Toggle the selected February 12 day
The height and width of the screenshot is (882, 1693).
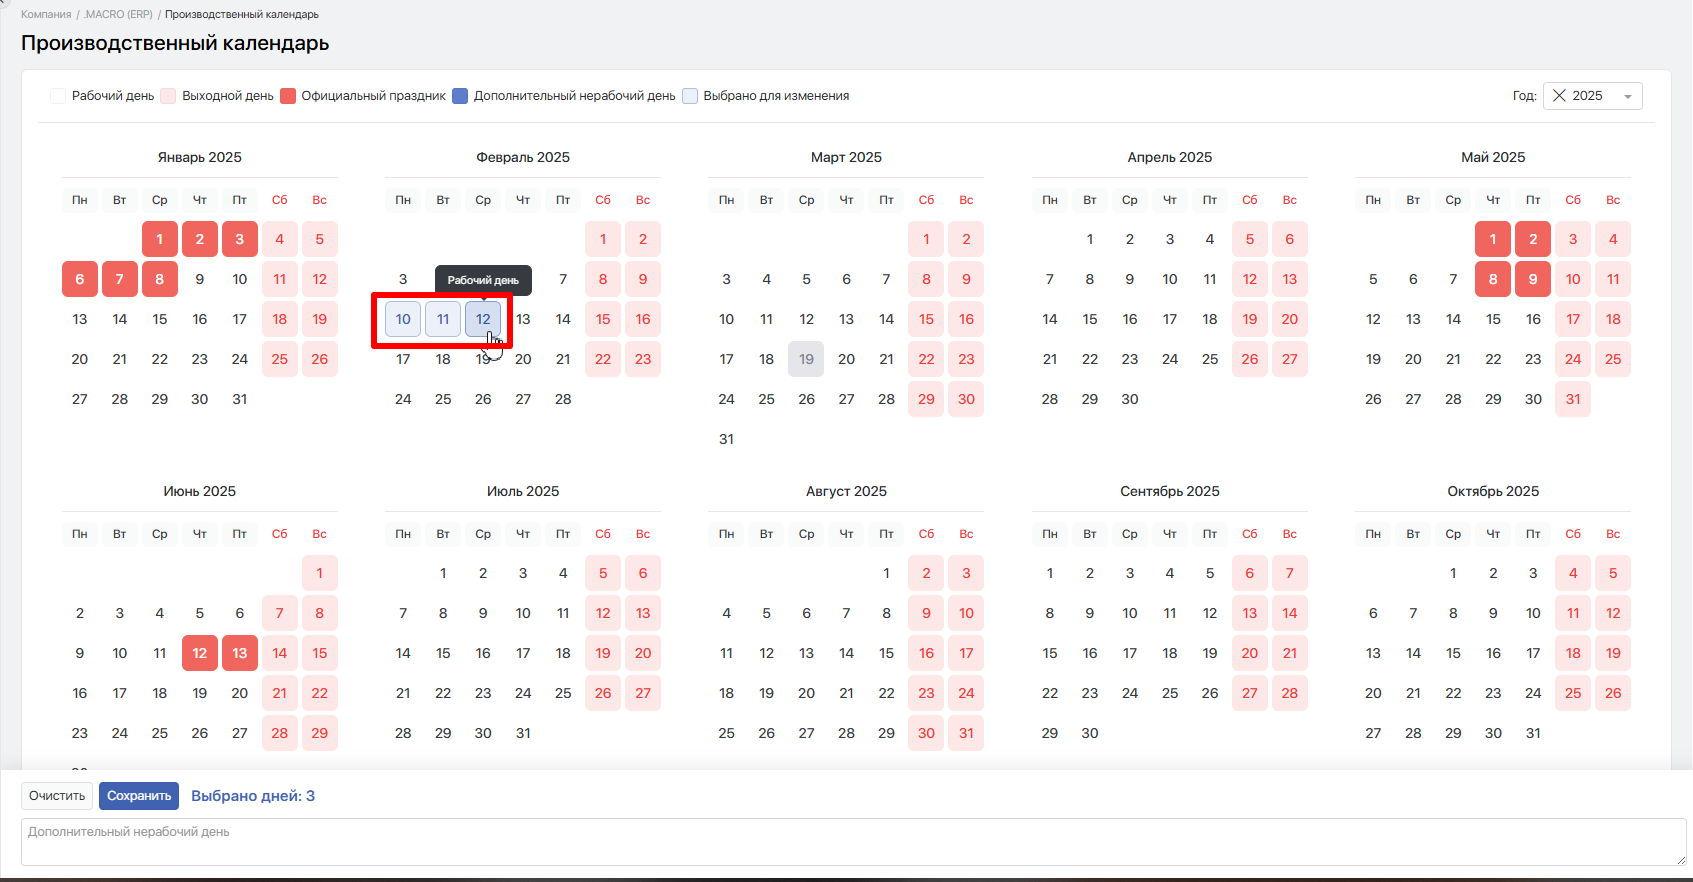[x=483, y=320]
